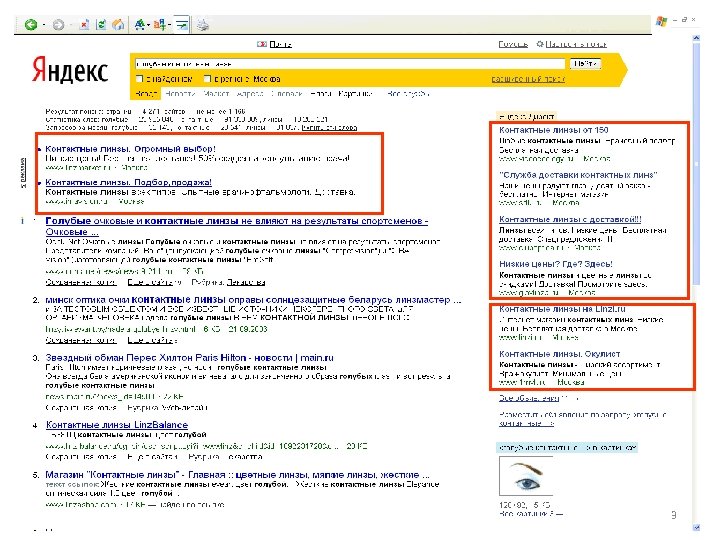The width and height of the screenshot is (720, 540).
Task: Click the Найти search button
Action: (x=585, y=64)
